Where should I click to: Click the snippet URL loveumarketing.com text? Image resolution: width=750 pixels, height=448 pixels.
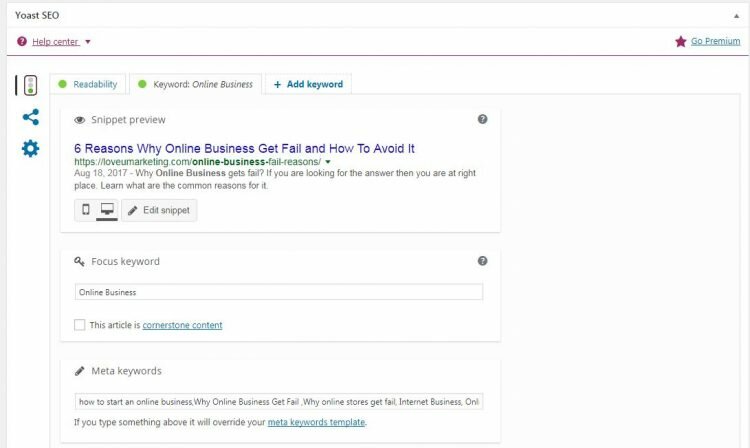198,162
